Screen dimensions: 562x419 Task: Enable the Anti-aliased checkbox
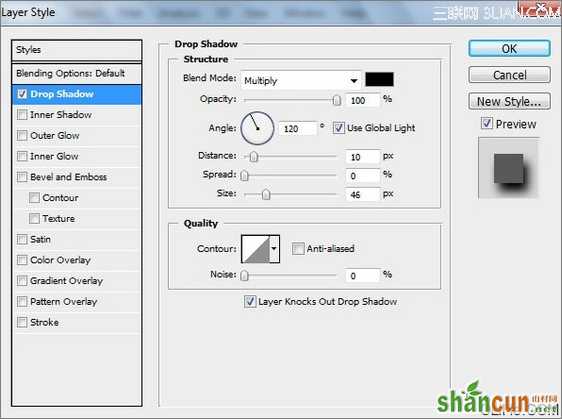[298, 248]
